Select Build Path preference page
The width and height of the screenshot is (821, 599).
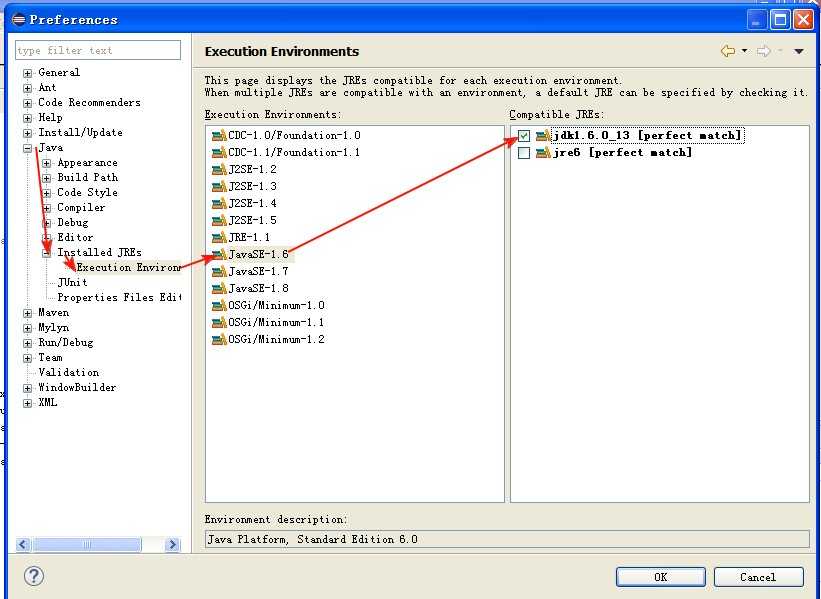tap(87, 178)
